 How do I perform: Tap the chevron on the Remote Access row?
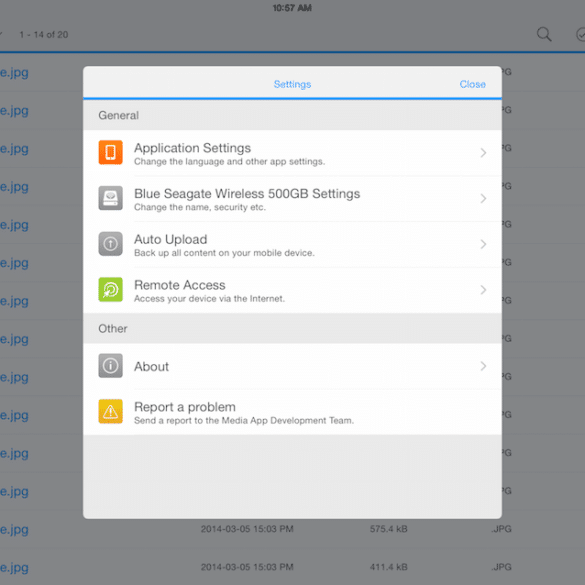[483, 290]
